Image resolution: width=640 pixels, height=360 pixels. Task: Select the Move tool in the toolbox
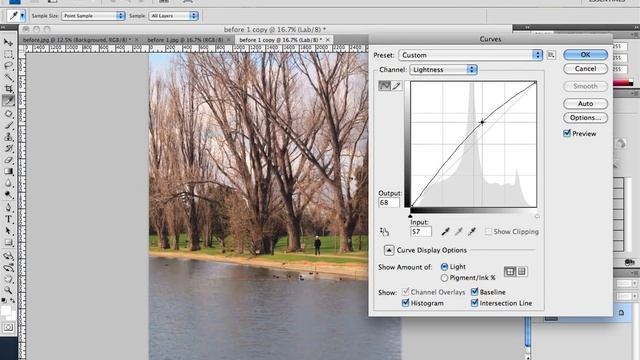pyautogui.click(x=8, y=42)
